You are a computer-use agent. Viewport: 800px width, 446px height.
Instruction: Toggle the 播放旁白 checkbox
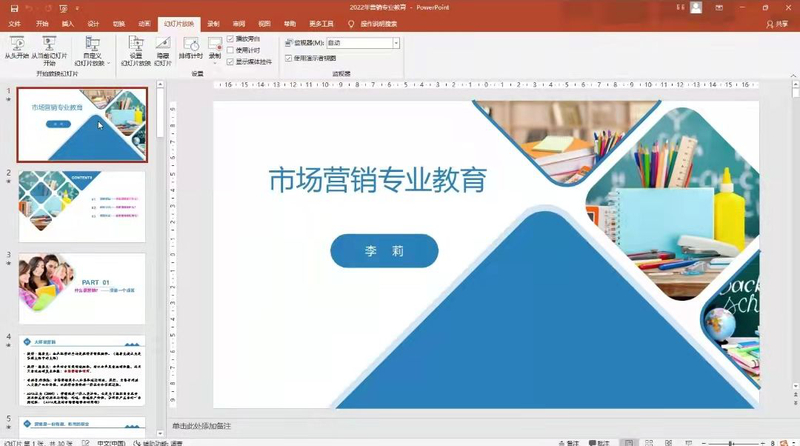[x=230, y=39]
